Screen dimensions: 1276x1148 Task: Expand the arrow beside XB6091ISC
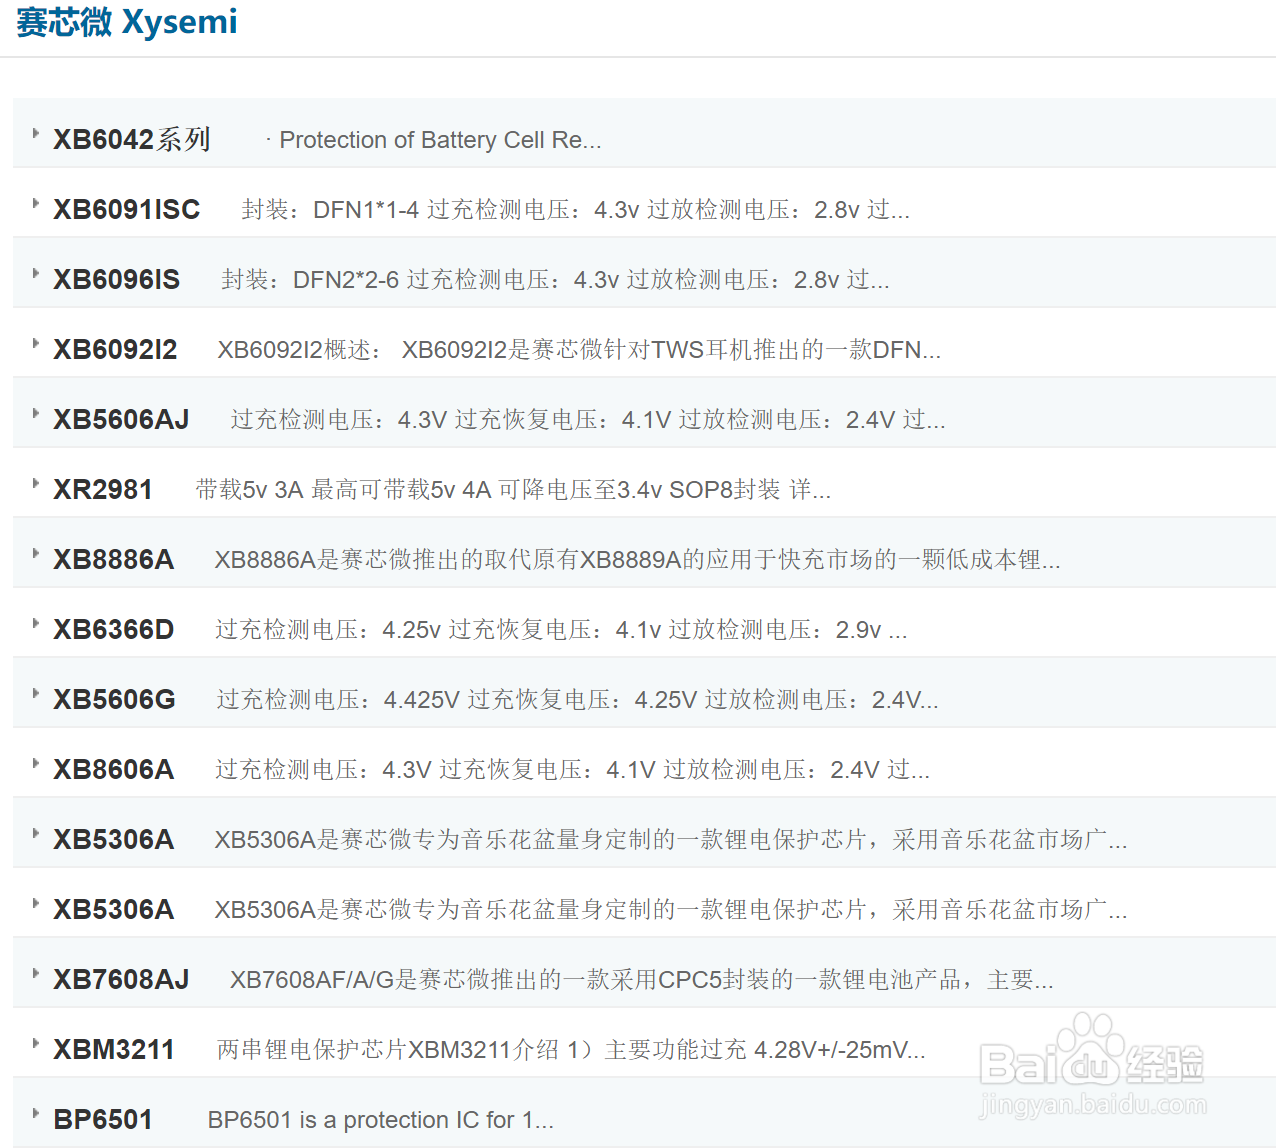point(35,203)
